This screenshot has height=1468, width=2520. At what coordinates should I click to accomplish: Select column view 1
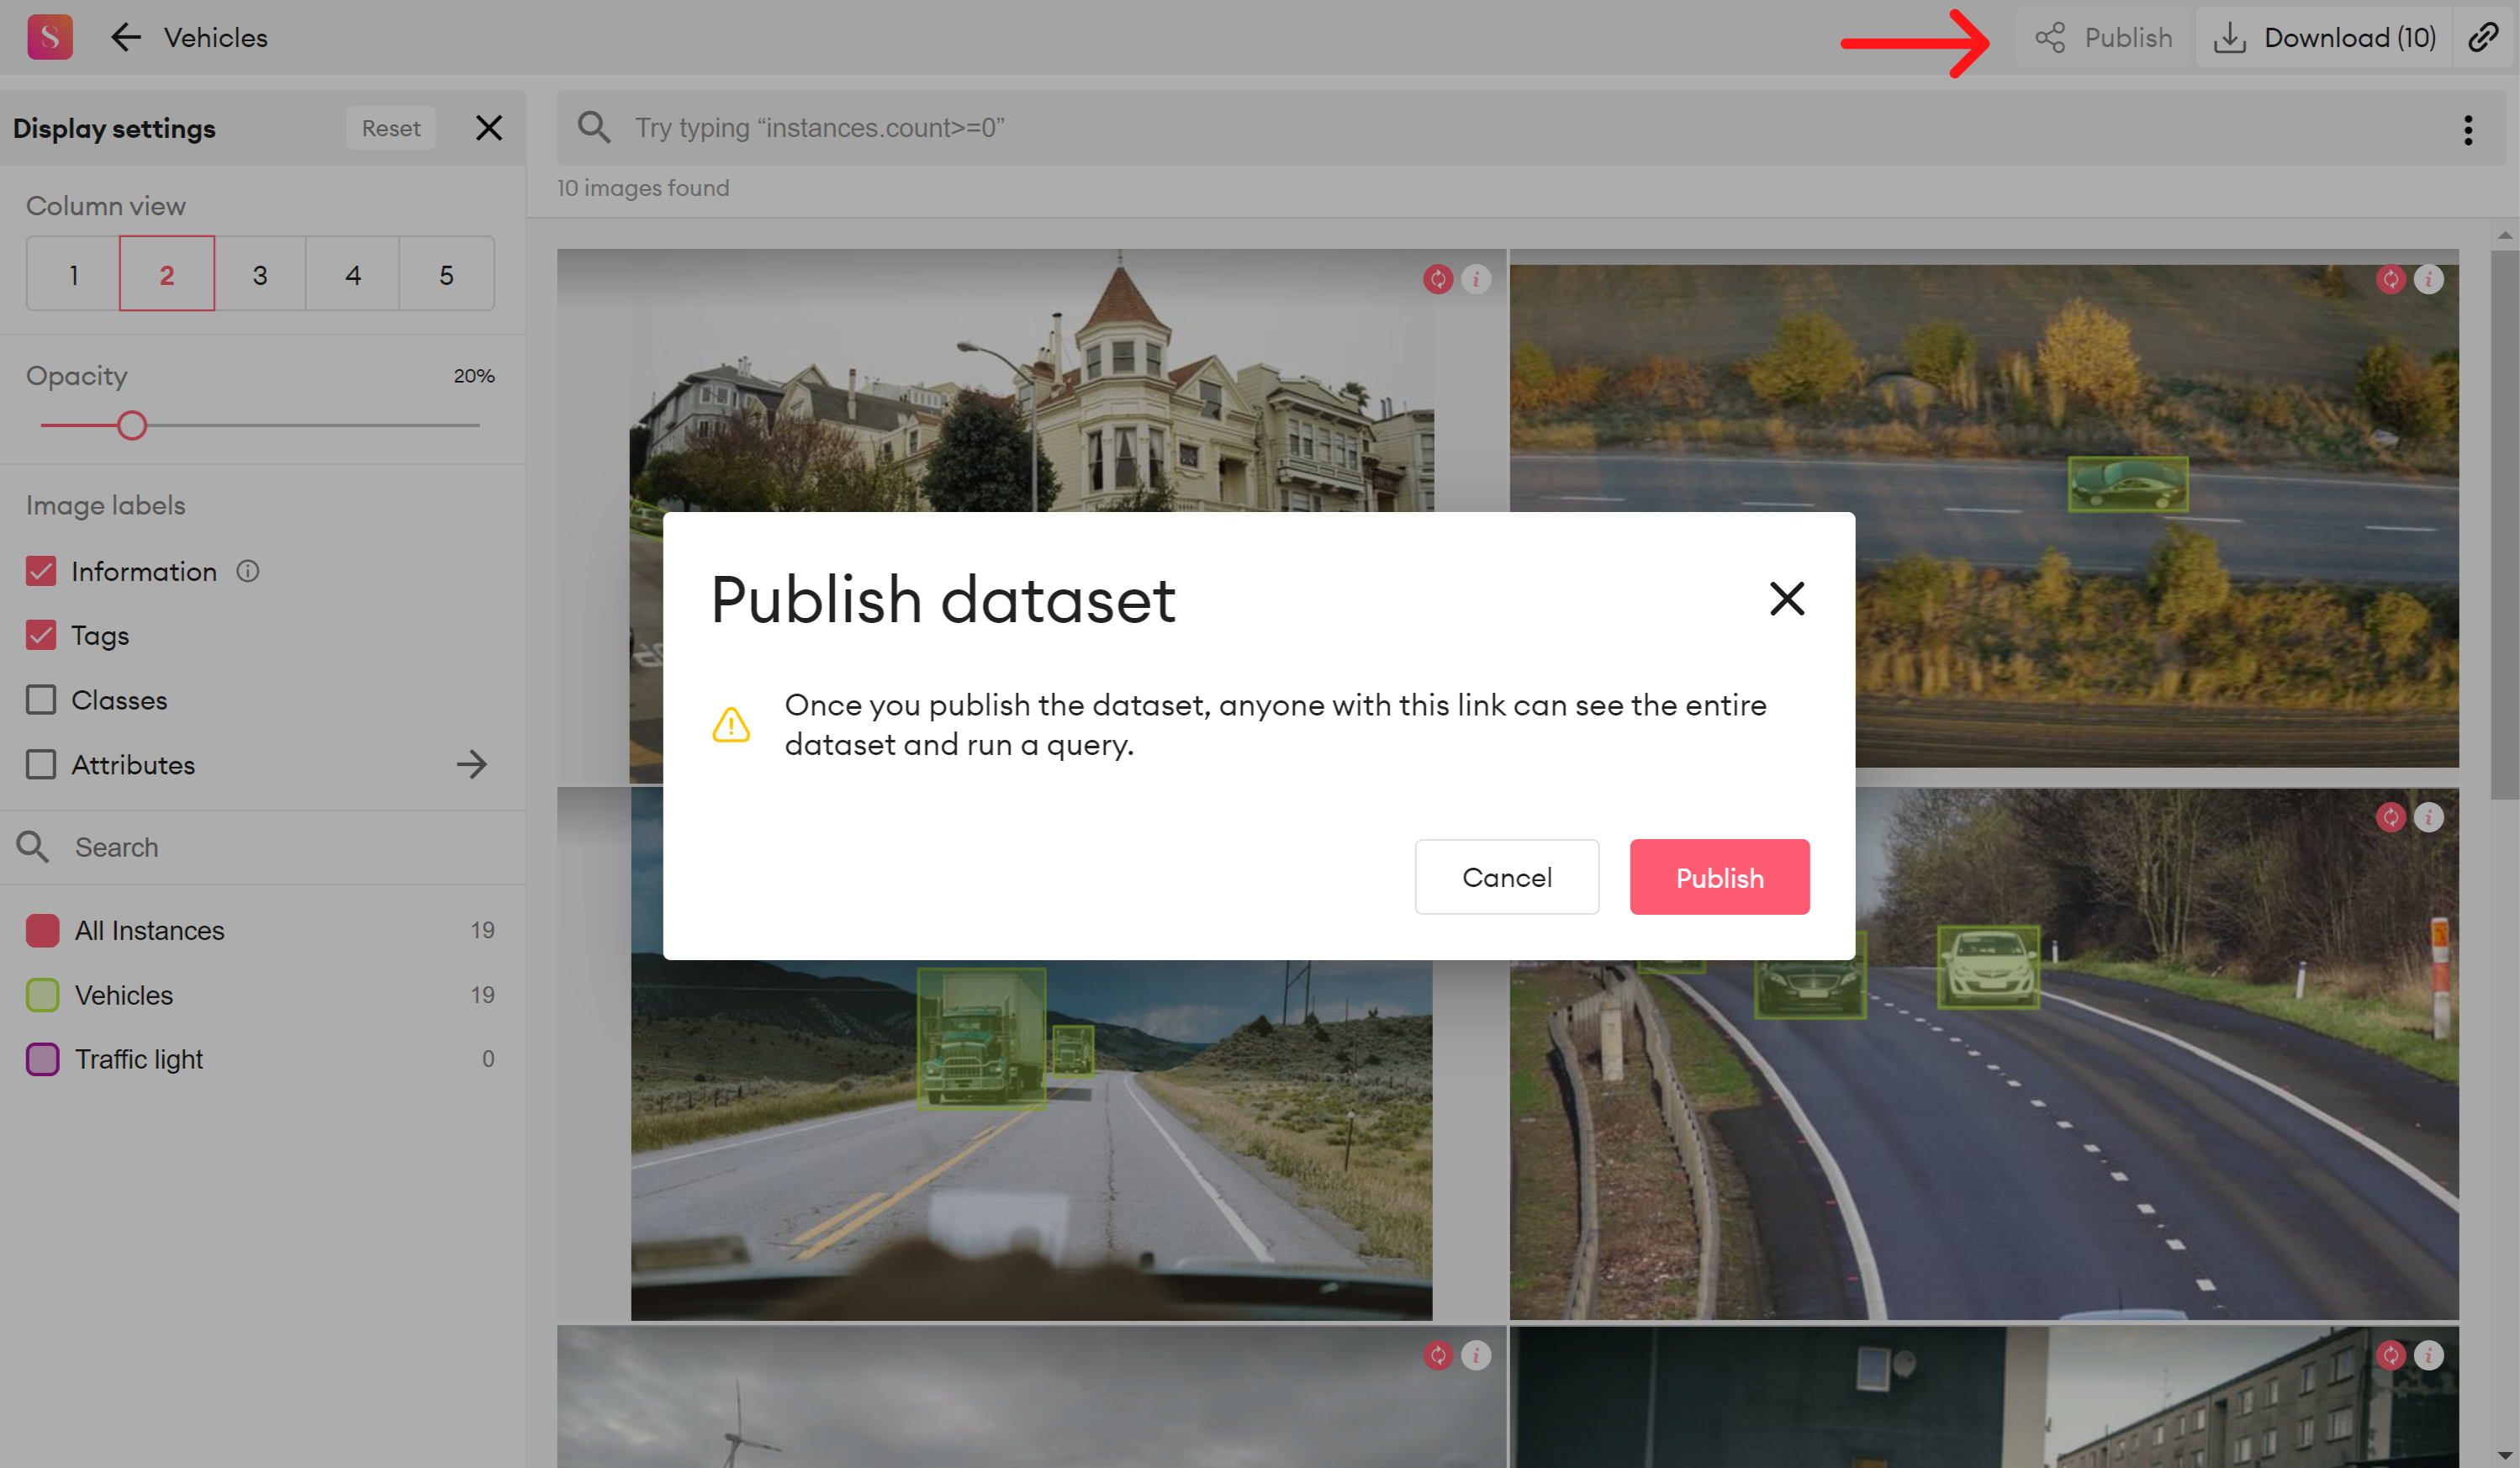pyautogui.click(x=73, y=274)
